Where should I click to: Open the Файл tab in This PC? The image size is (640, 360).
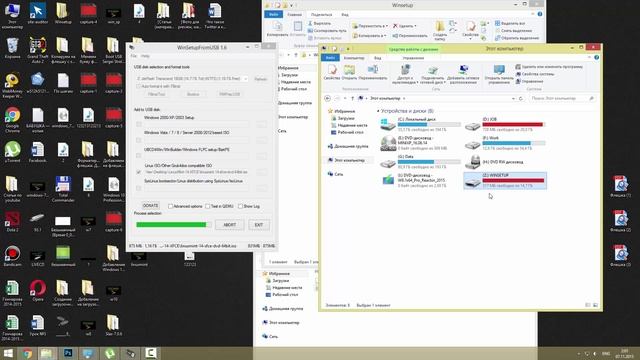330,58
